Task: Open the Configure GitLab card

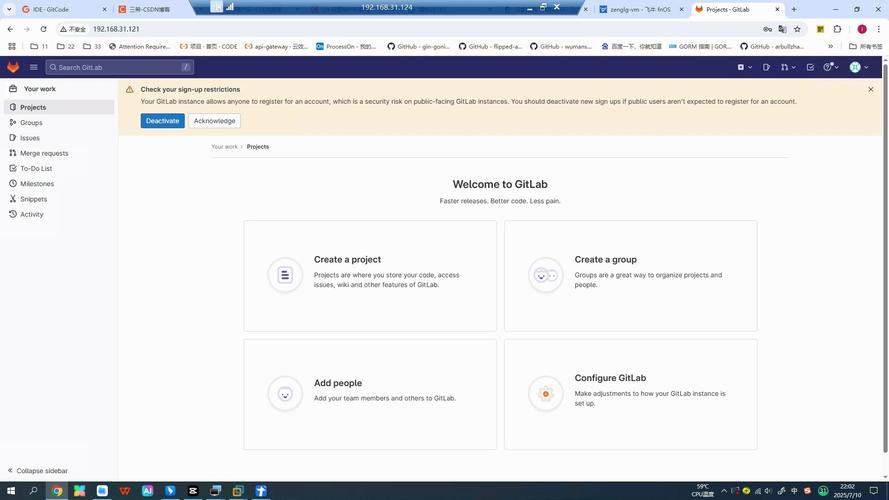Action: 630,394
